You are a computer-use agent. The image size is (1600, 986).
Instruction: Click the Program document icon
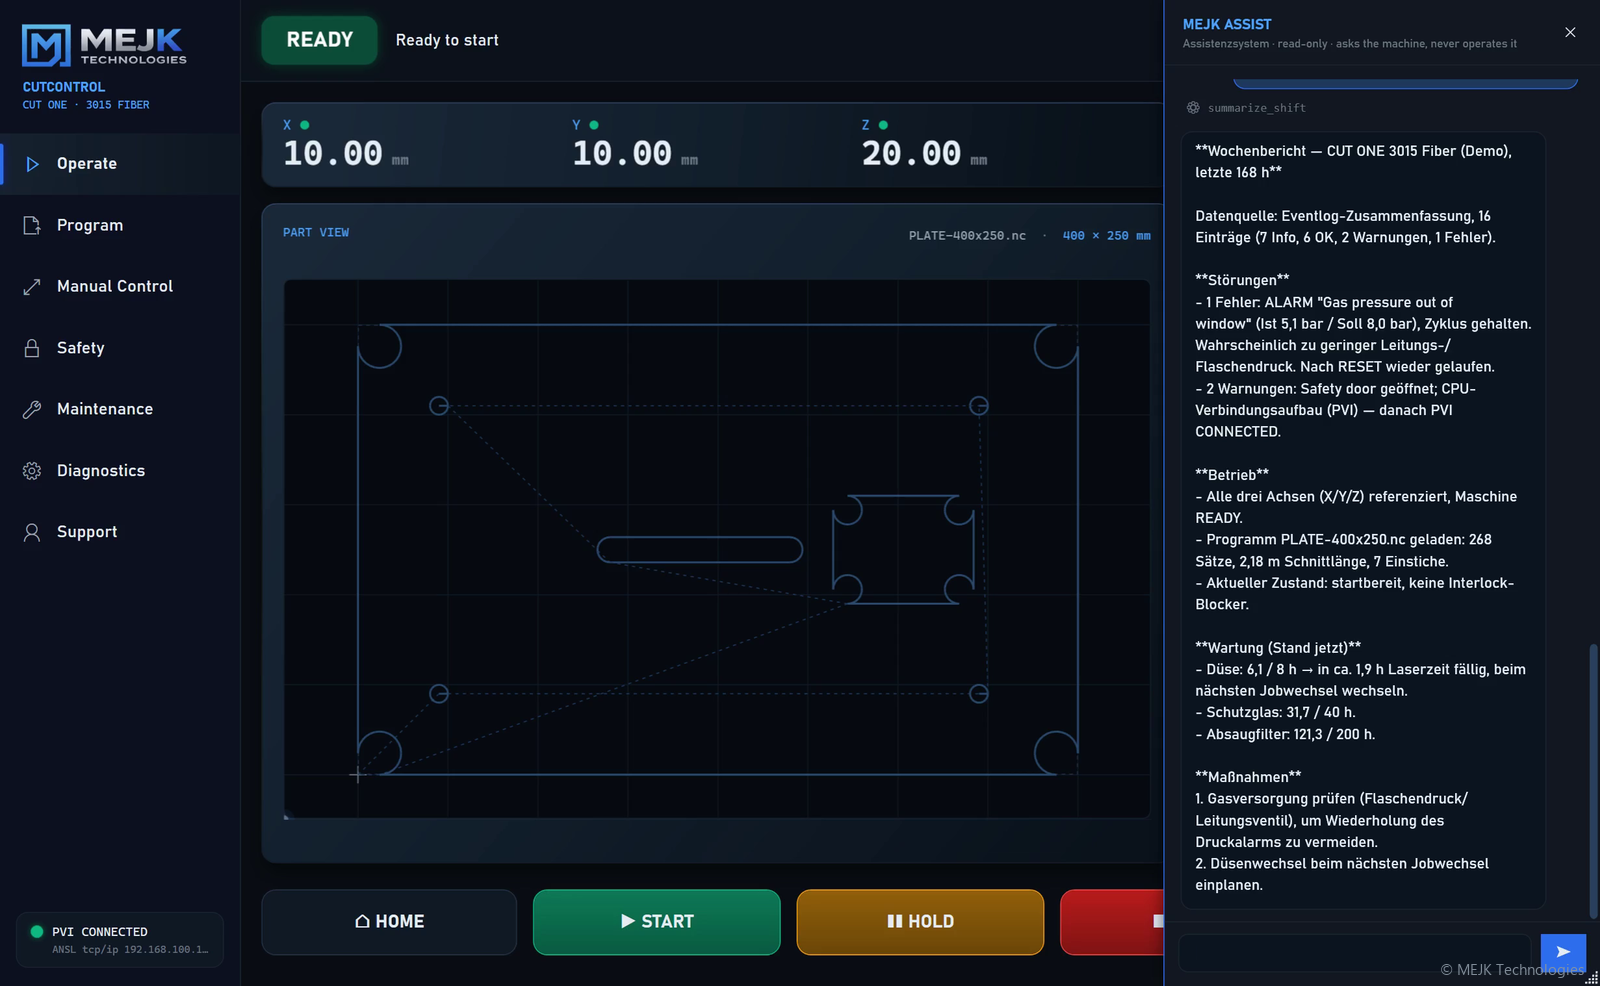(32, 225)
